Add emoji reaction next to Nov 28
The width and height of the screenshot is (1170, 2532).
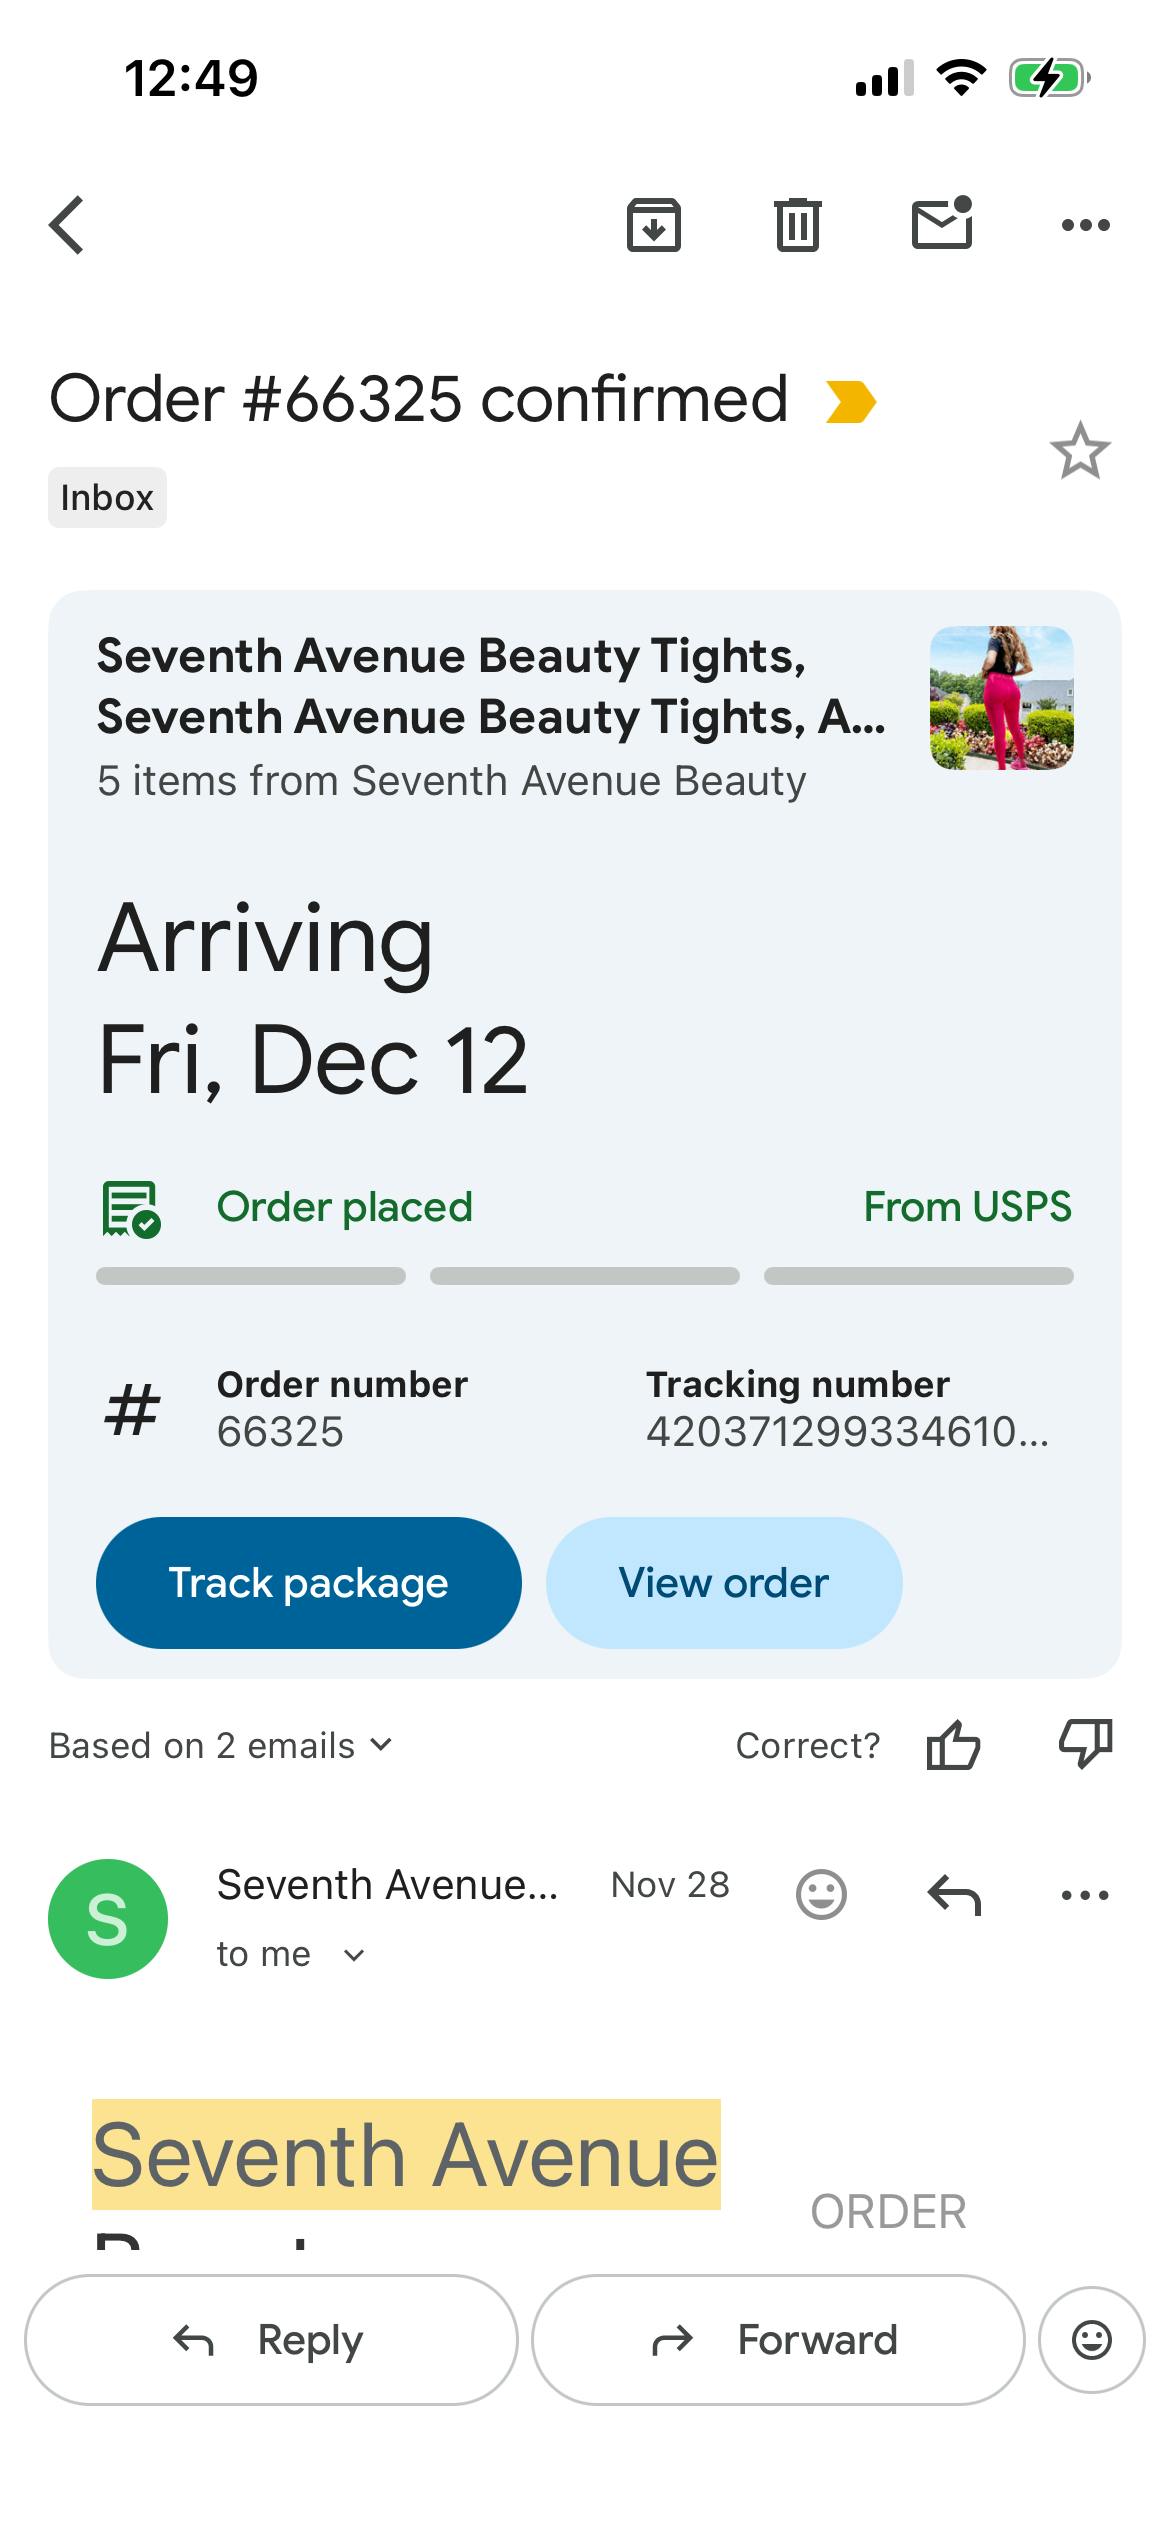pos(821,1894)
